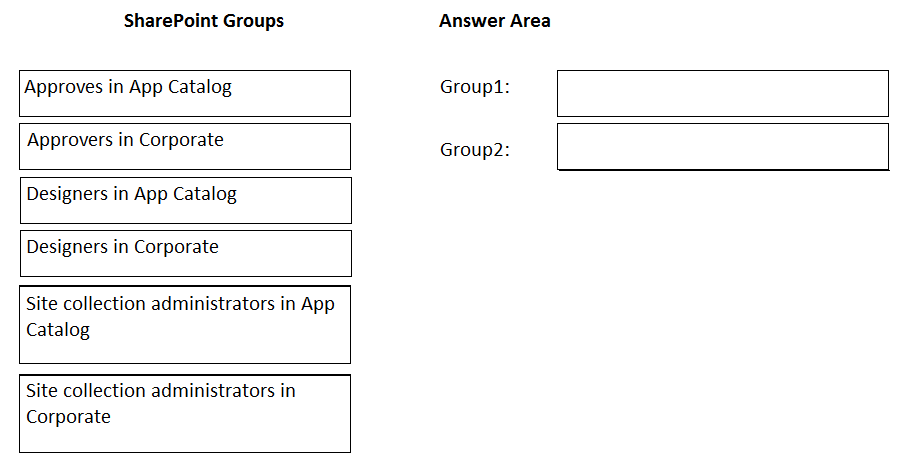Viewport: 903px width, 465px height.
Task: Click the Group2 label
Action: click(475, 149)
